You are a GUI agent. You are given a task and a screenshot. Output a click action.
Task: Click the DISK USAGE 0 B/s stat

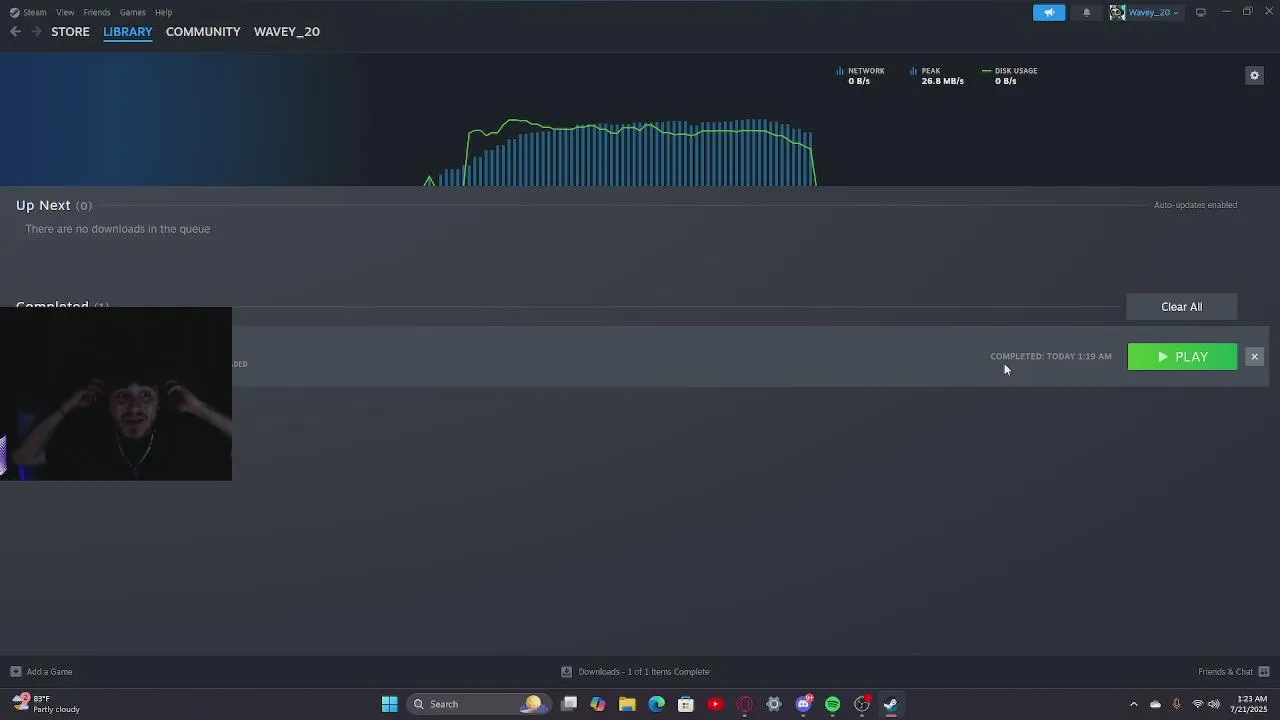coord(1010,76)
